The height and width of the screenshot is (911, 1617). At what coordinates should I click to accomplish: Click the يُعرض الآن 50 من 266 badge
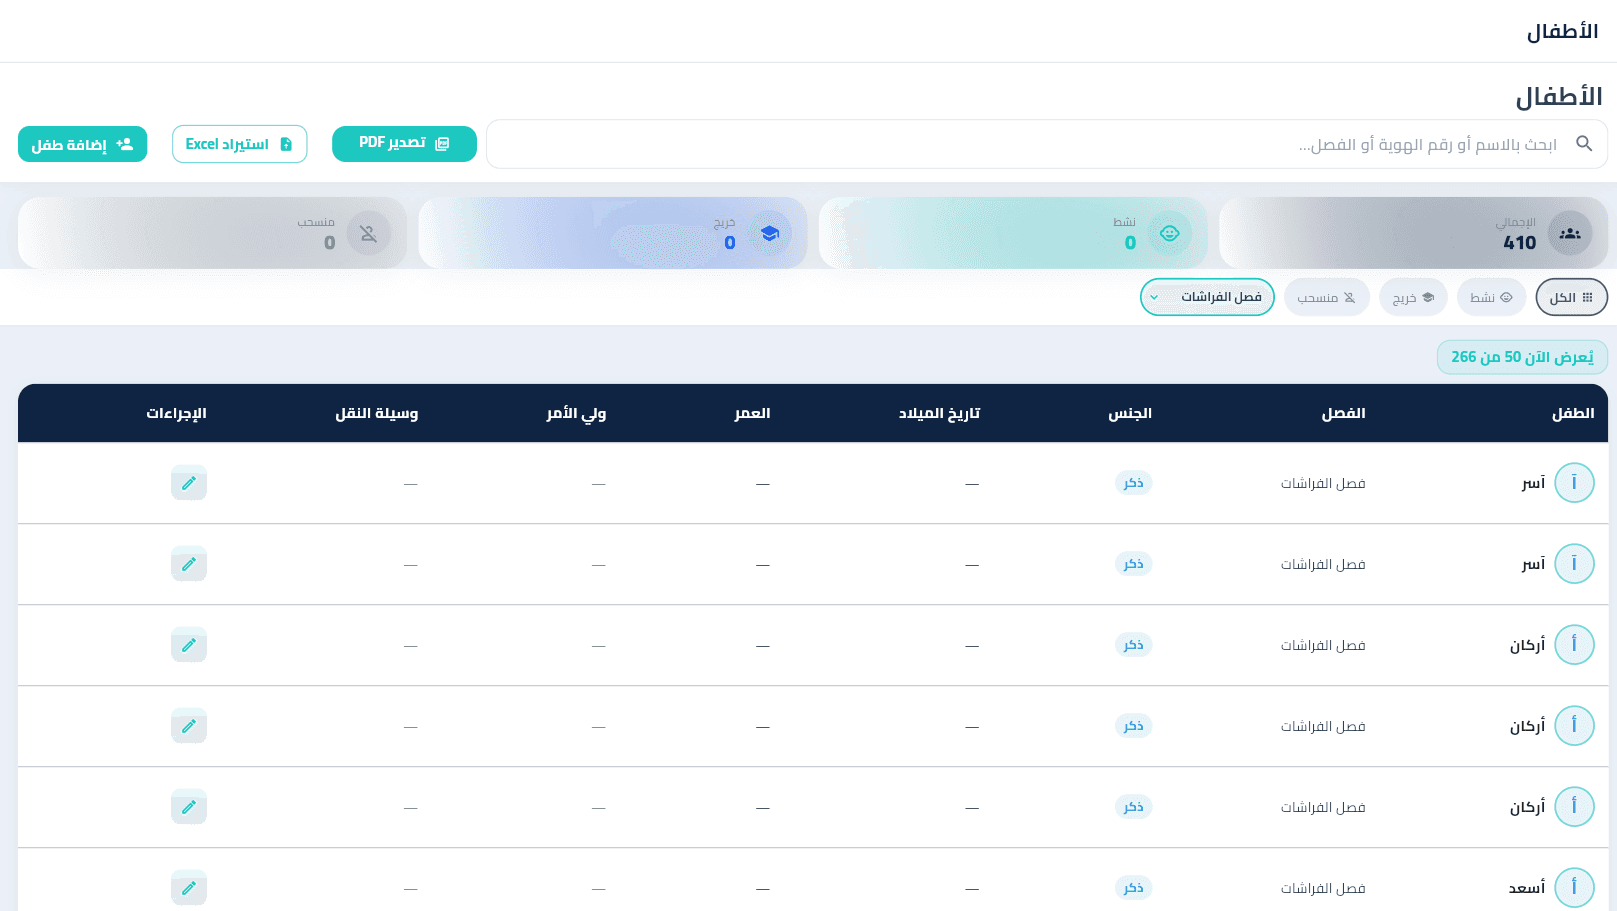click(1522, 357)
